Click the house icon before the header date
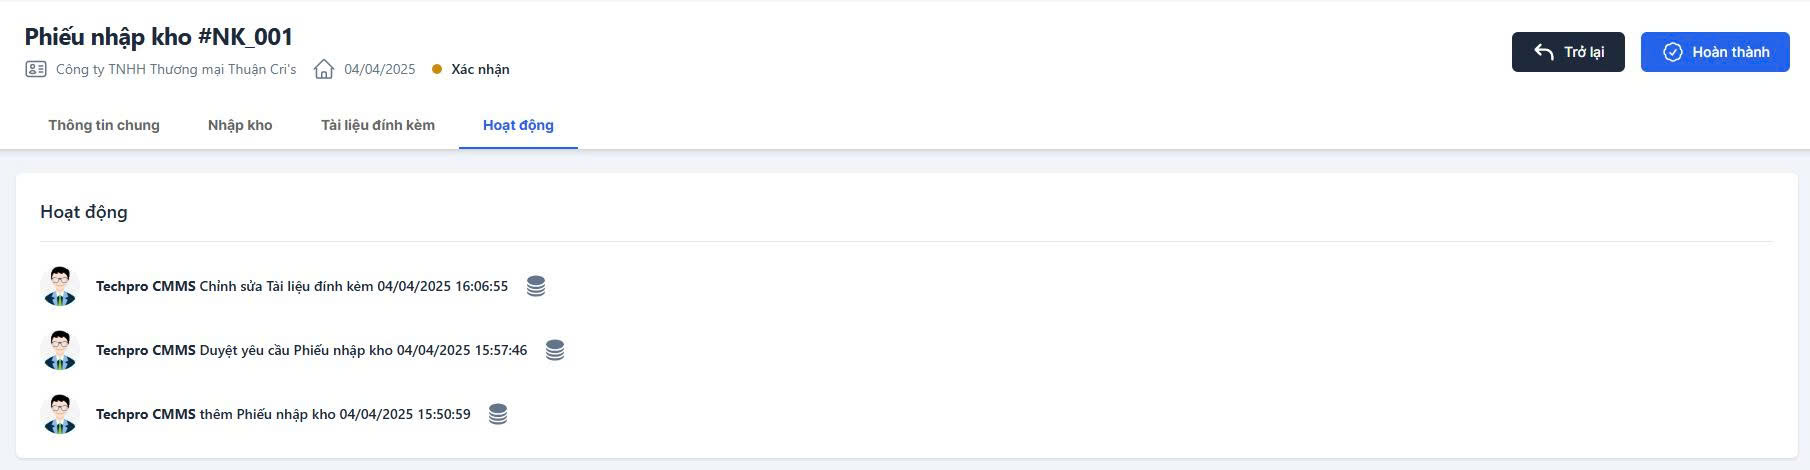Viewport: 1810px width, 470px height. click(324, 70)
